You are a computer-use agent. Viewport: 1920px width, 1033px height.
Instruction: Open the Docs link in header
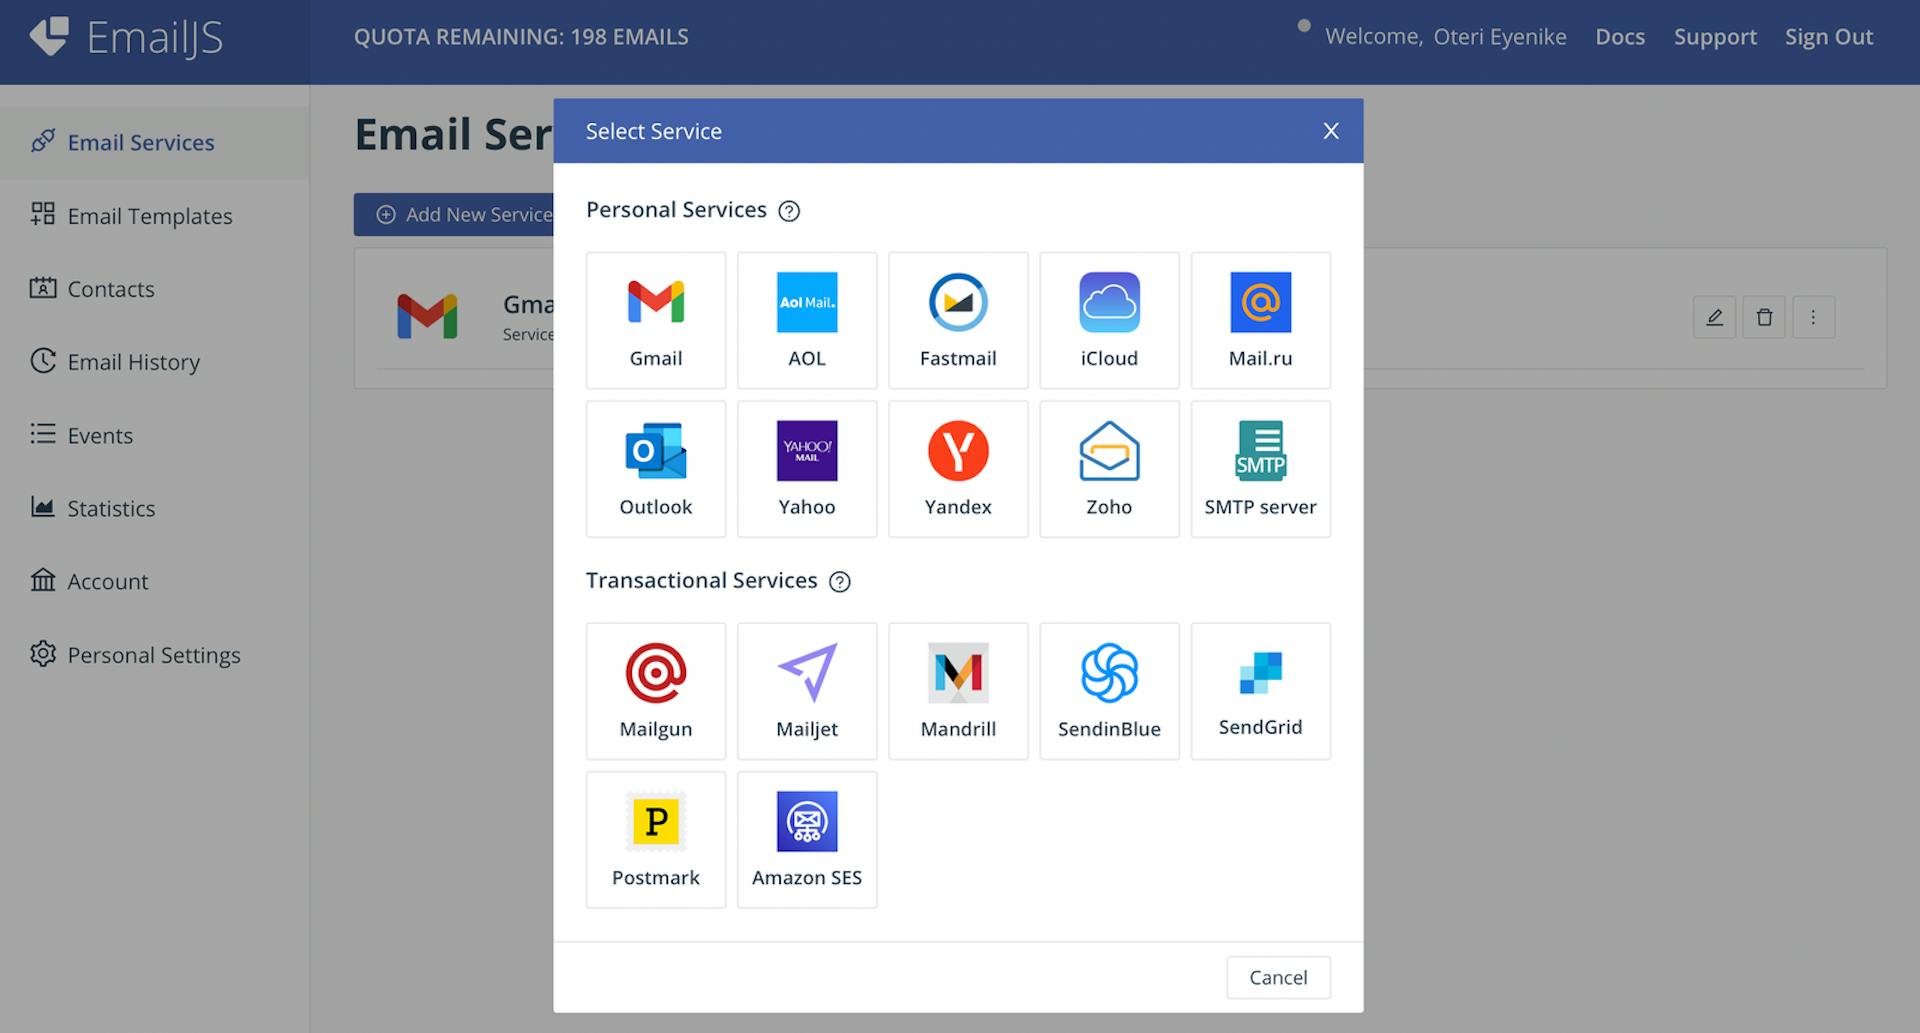[x=1619, y=37]
